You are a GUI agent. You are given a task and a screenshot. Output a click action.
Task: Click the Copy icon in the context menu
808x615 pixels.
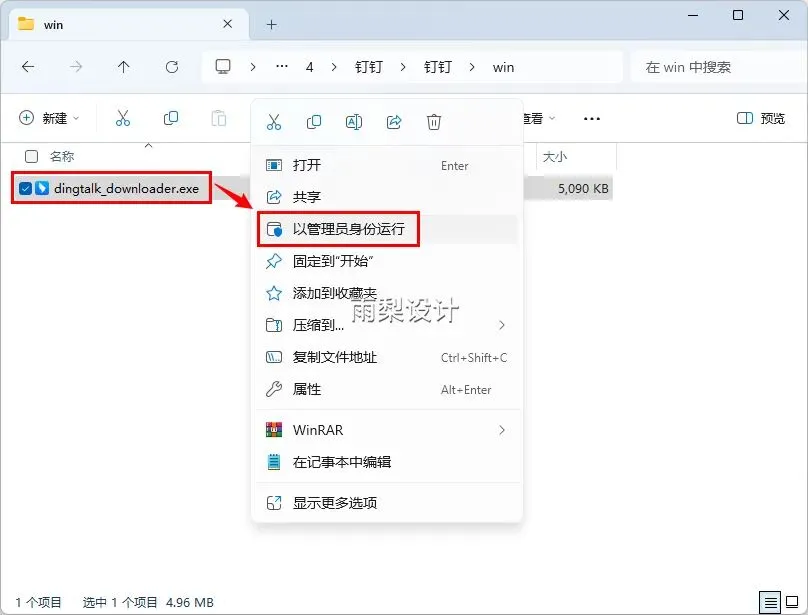pos(314,122)
